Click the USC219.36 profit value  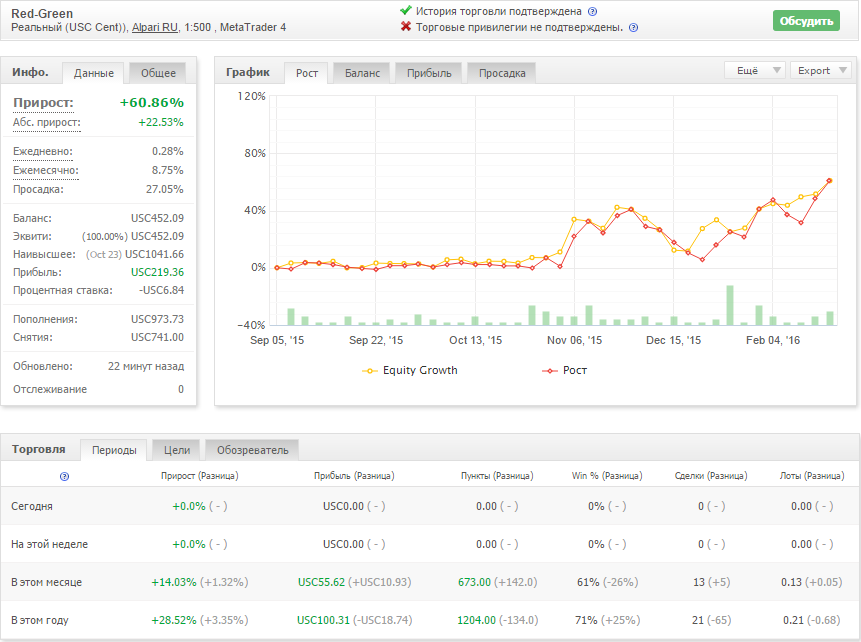point(157,272)
